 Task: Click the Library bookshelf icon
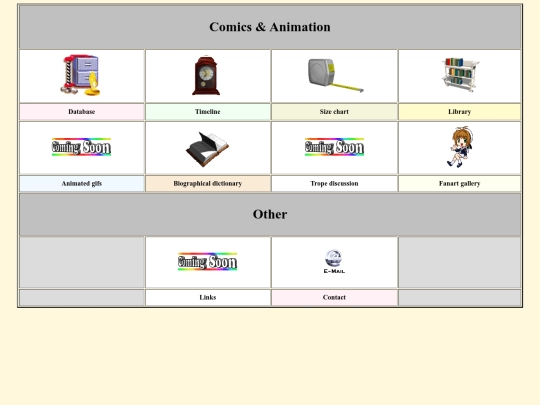460,75
